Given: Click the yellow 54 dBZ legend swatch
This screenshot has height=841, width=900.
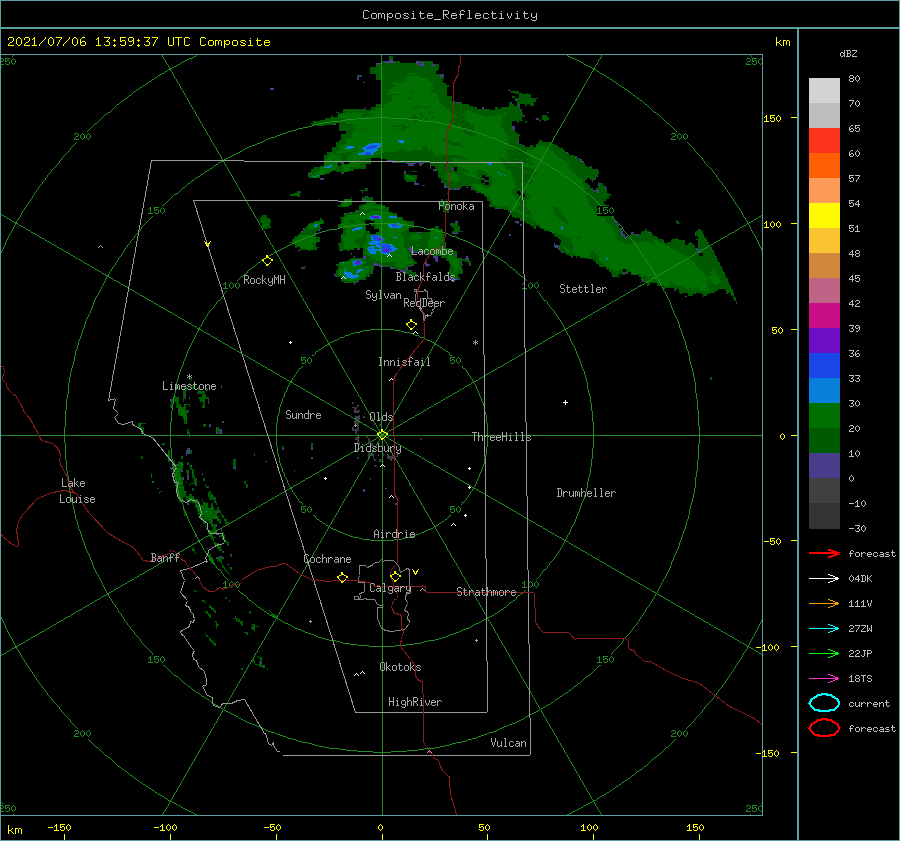Looking at the screenshot, I should tap(824, 215).
